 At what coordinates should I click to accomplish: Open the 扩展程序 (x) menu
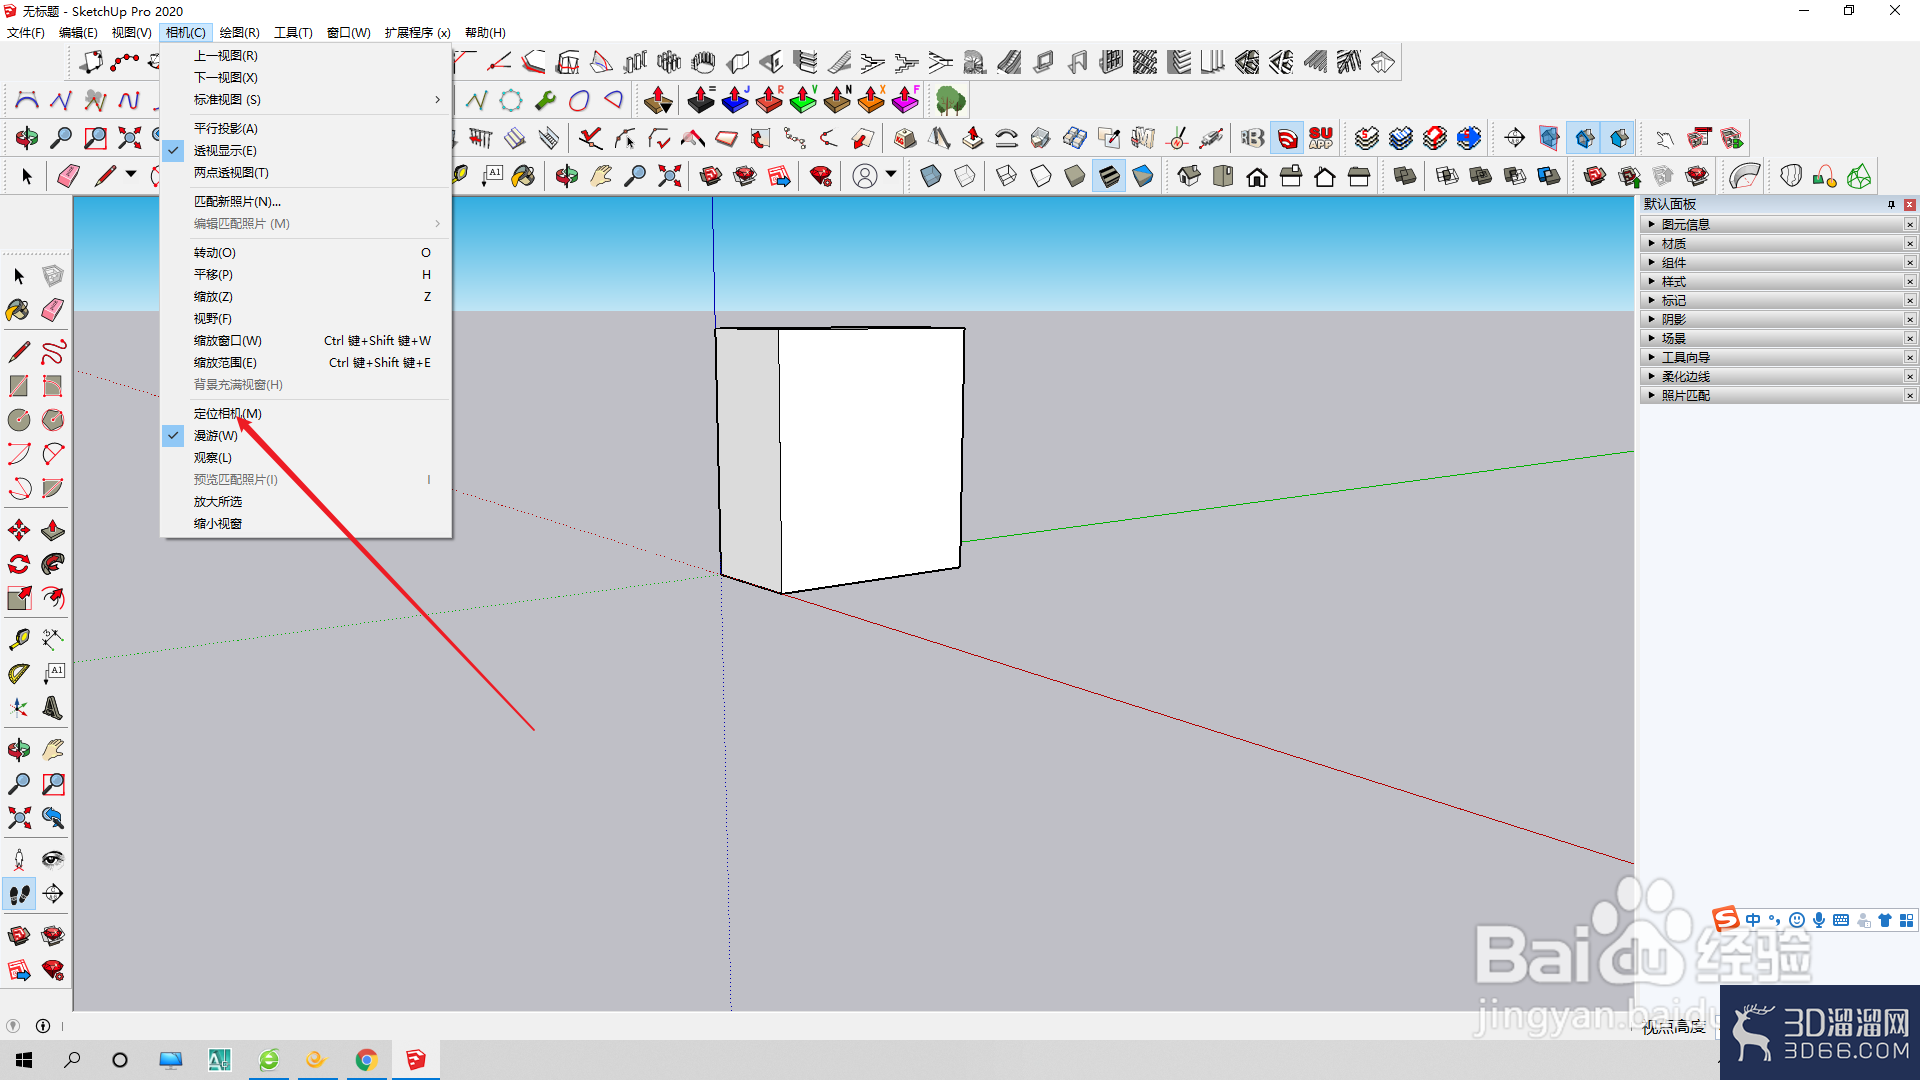tap(417, 33)
